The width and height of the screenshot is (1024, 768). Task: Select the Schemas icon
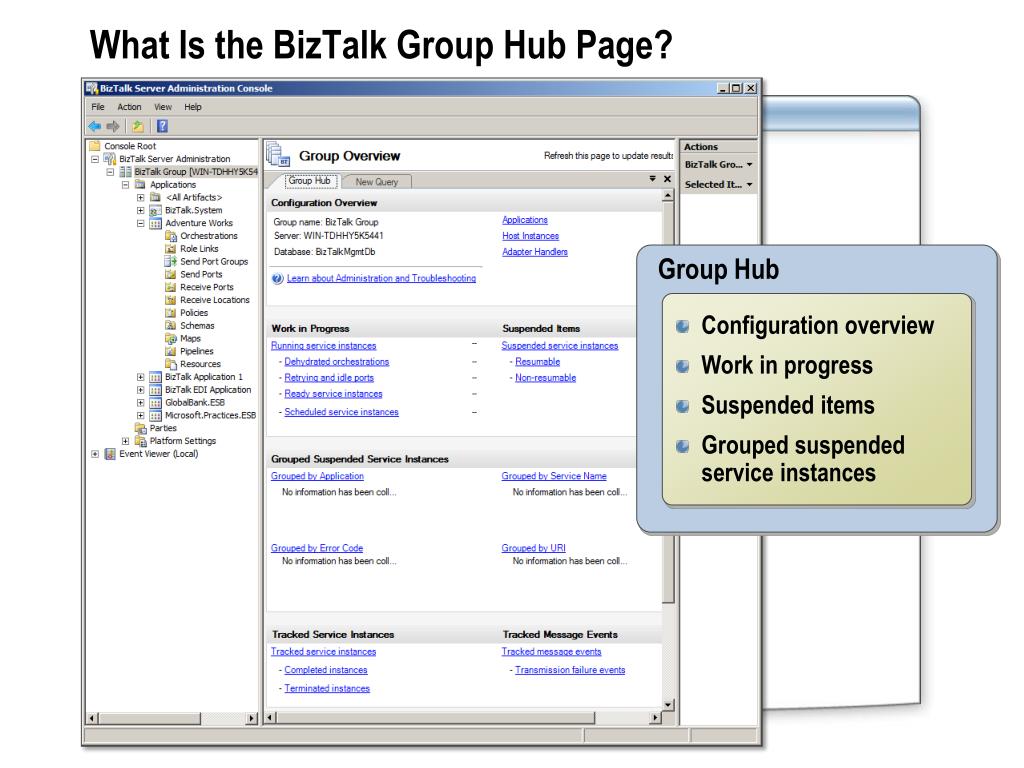coord(170,325)
